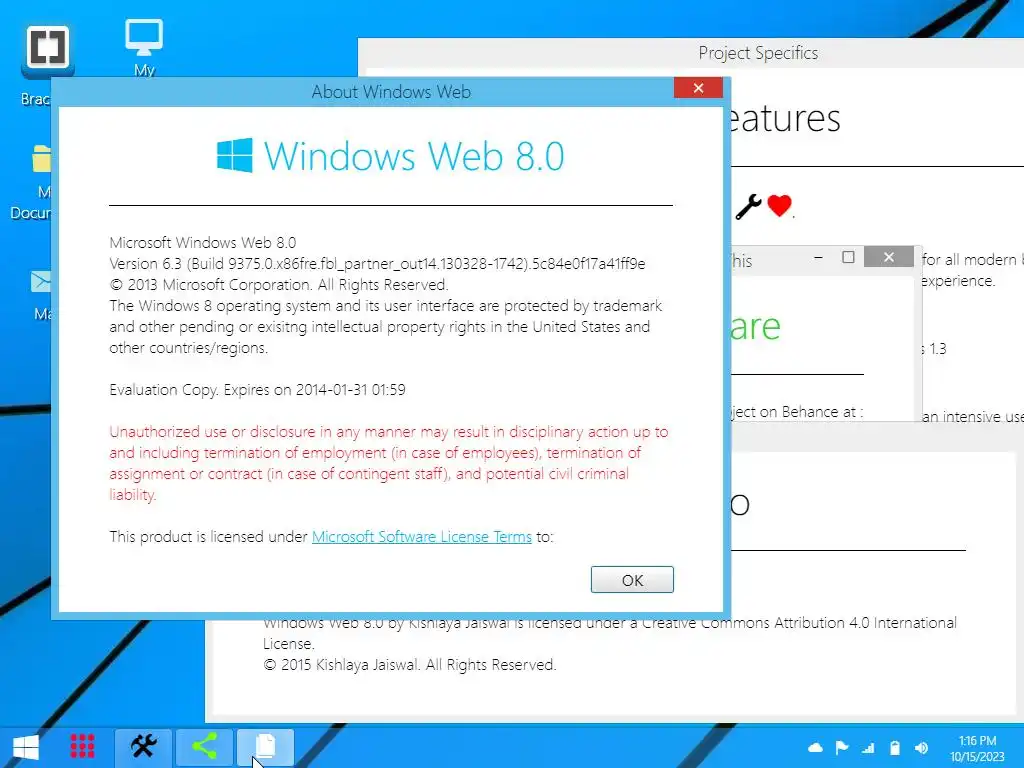This screenshot has width=1024, height=768.
Task: Open the Start menu Windows logo
Action: (25, 748)
